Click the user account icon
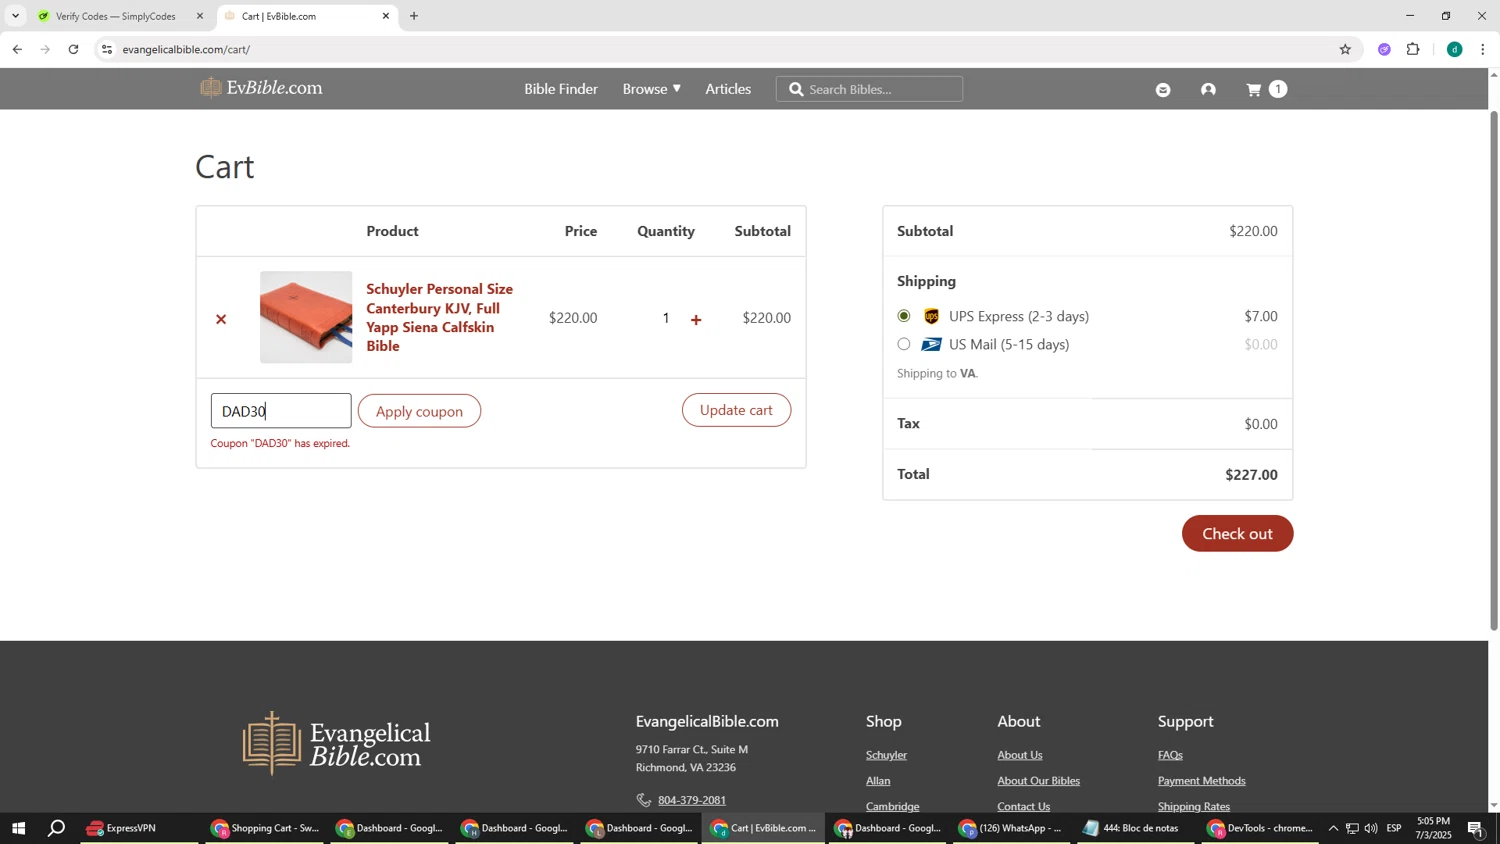Screen dimensions: 1500x844 click(x=1208, y=90)
